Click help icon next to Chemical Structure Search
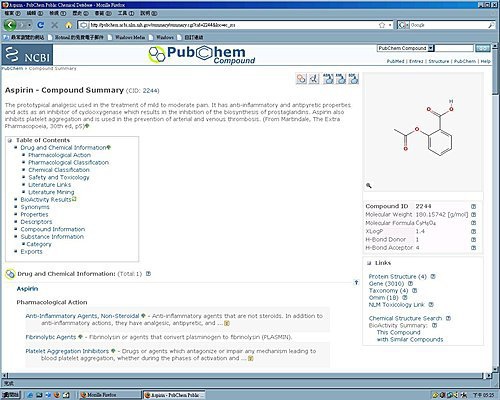 click(x=448, y=318)
